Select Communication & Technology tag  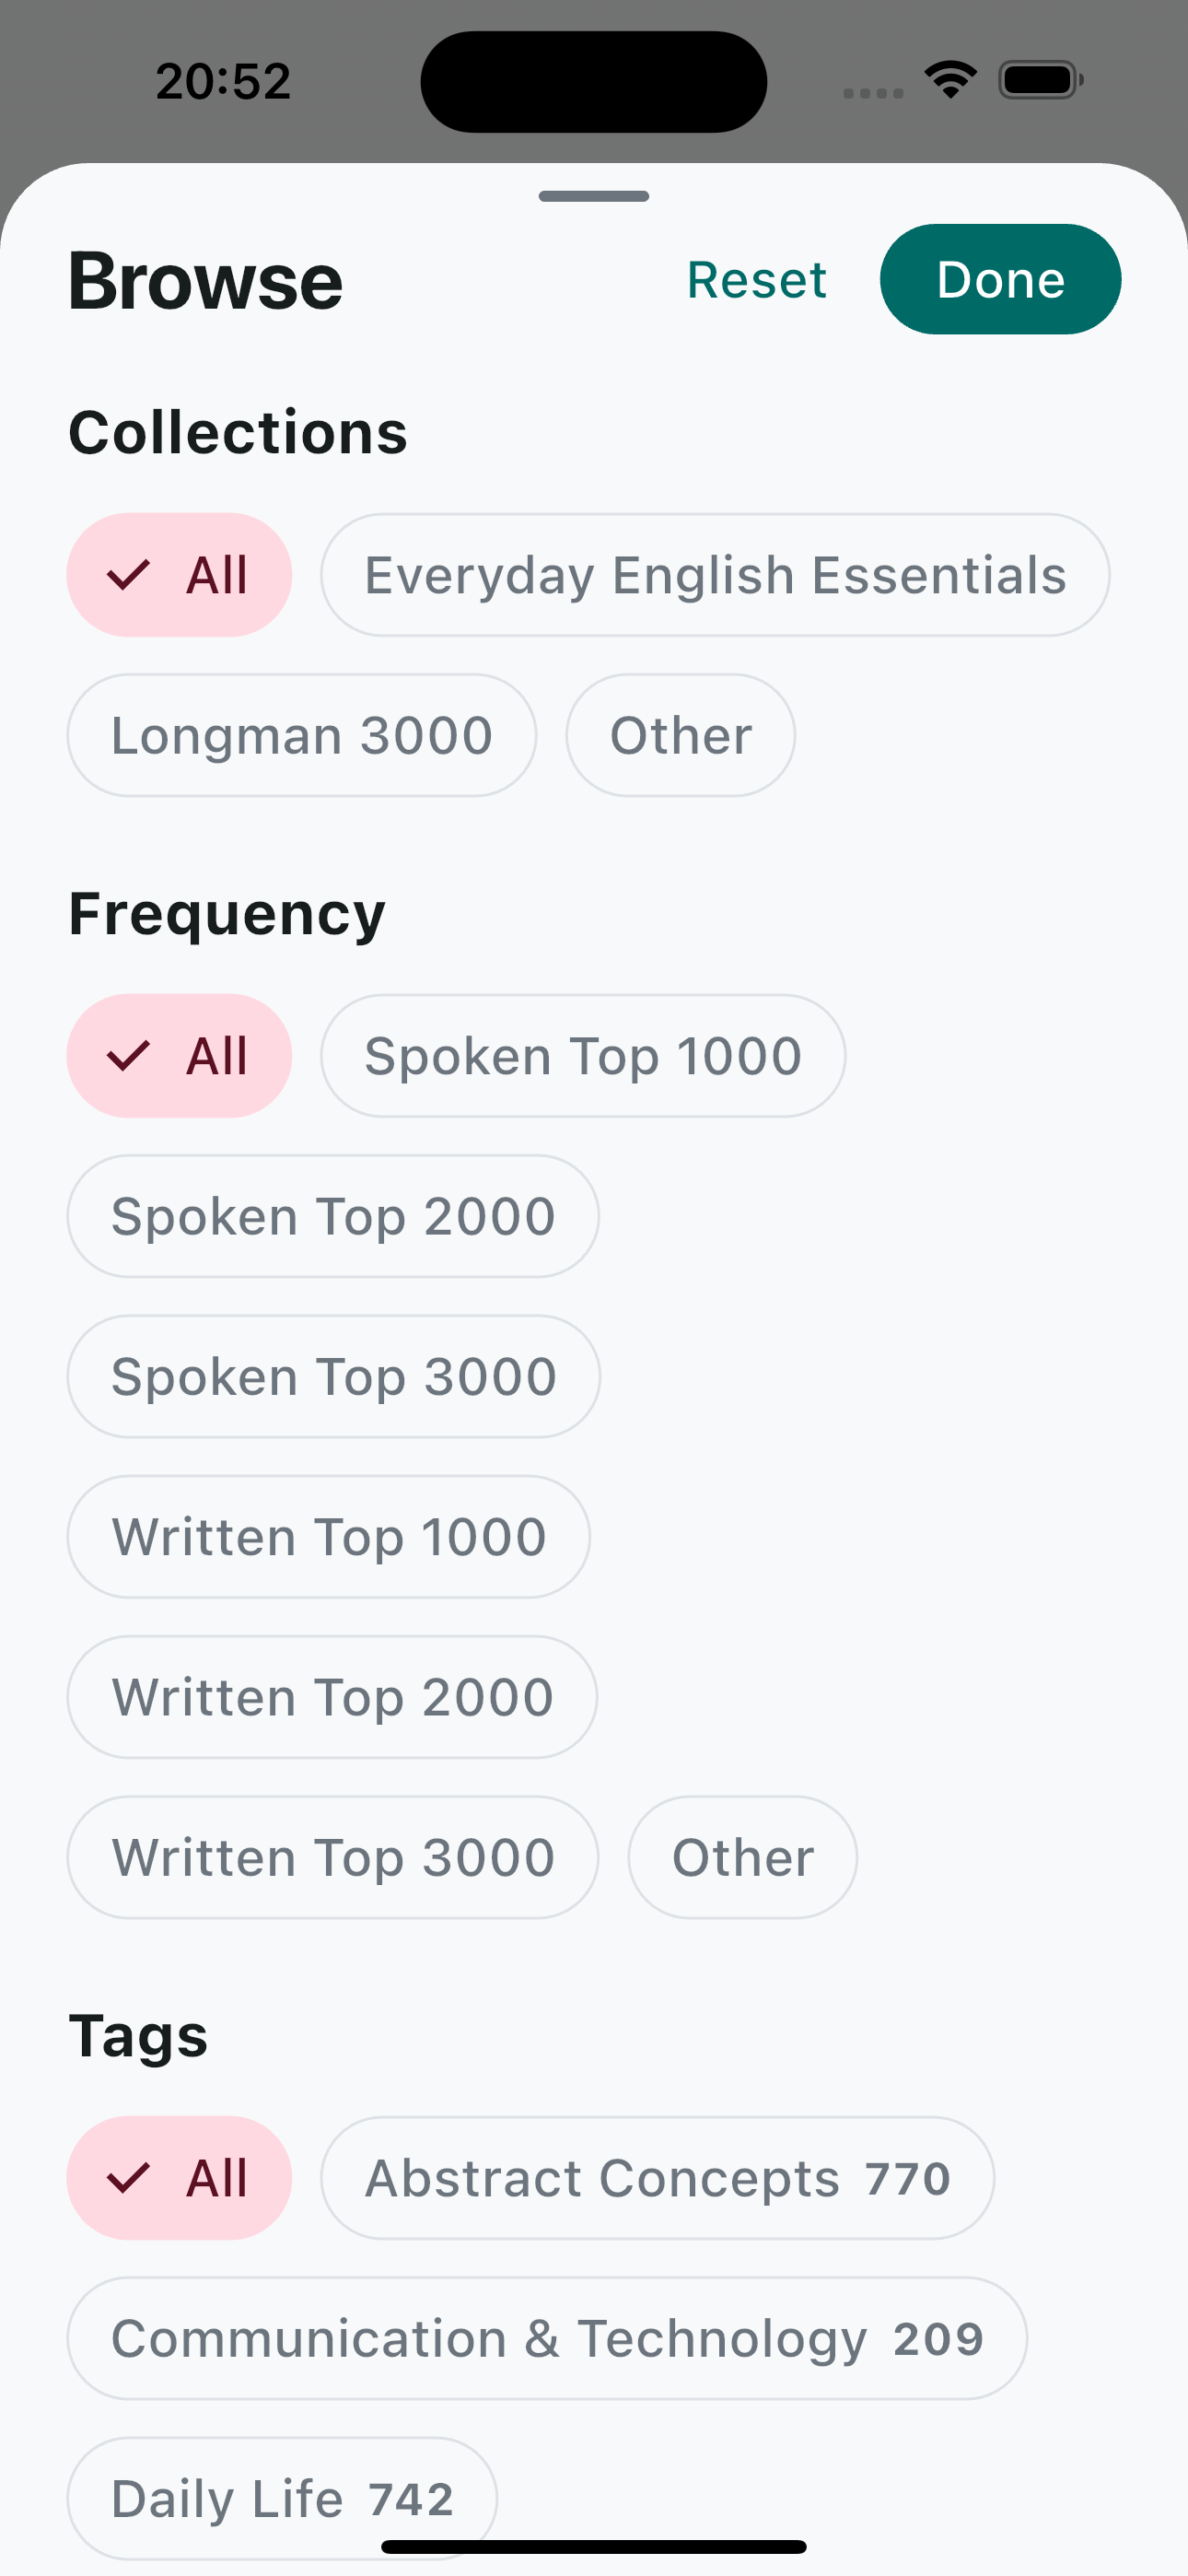[x=547, y=2338]
